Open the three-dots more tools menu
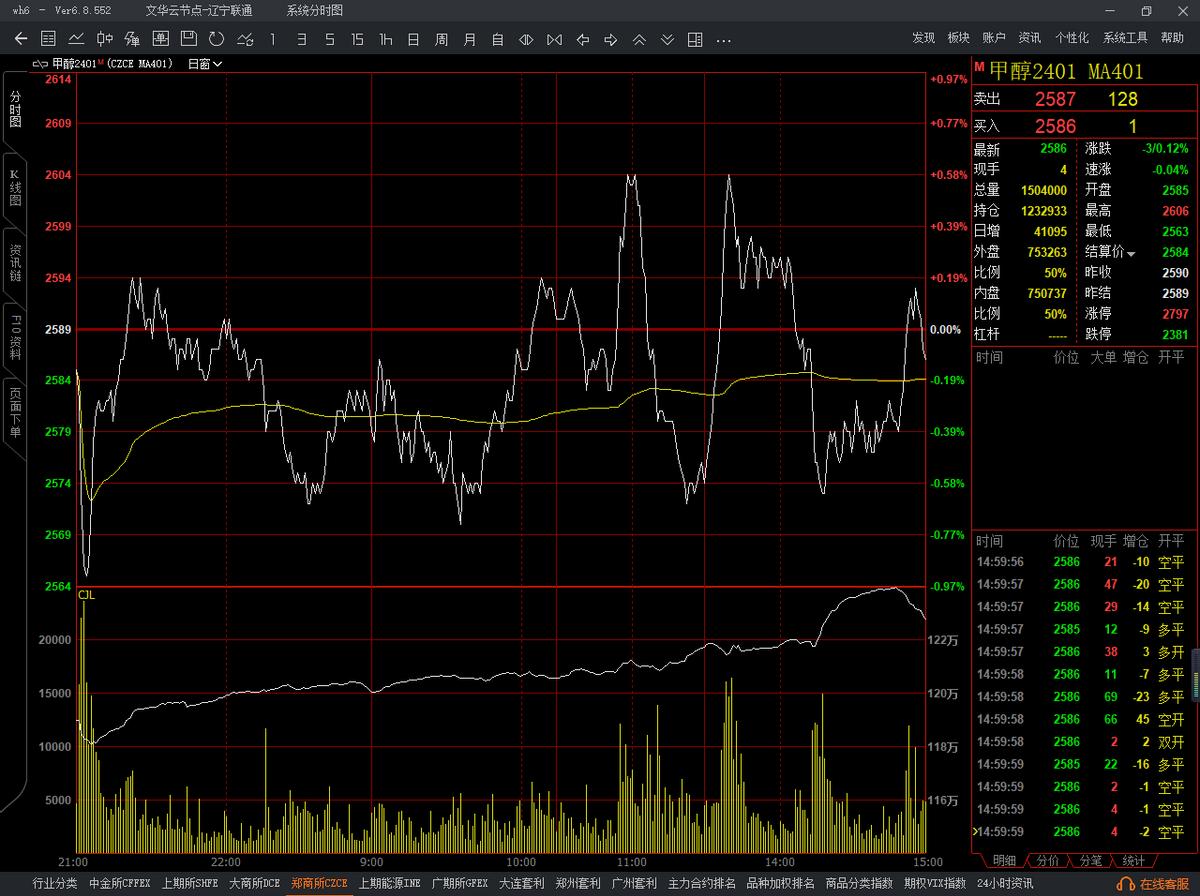Image resolution: width=1200 pixels, height=896 pixels. point(724,40)
